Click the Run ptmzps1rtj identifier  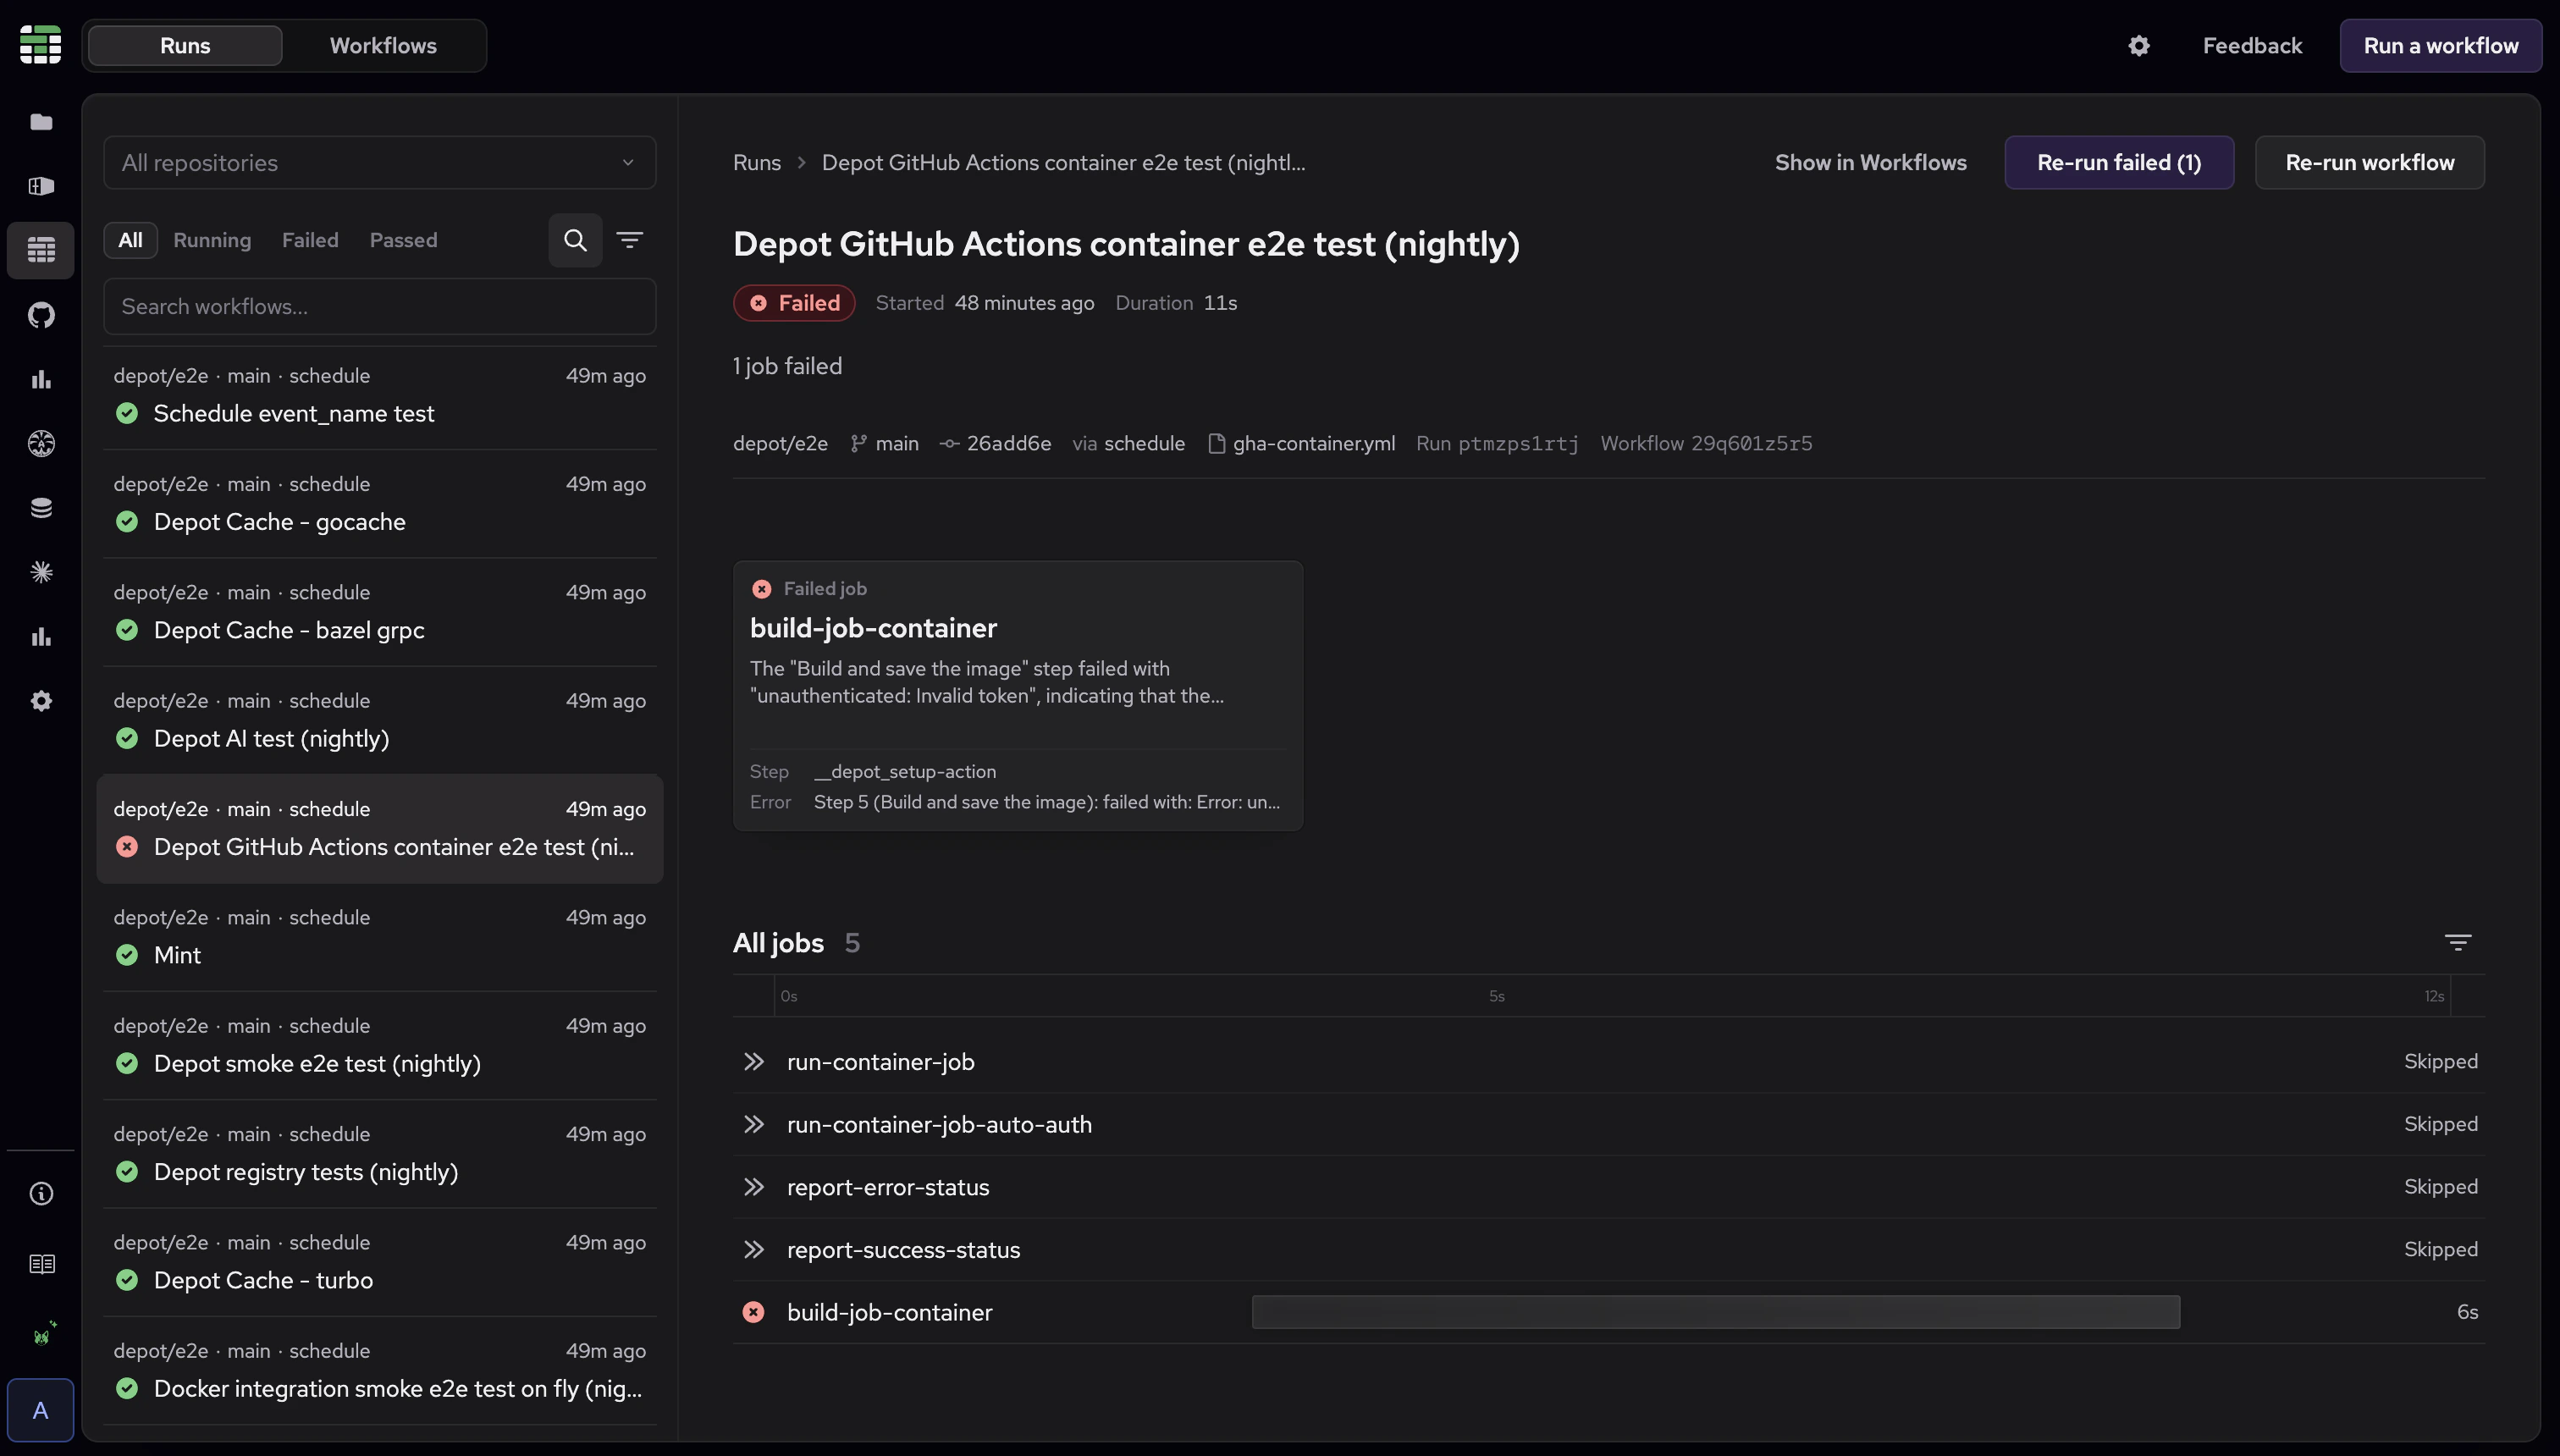pos(1497,443)
